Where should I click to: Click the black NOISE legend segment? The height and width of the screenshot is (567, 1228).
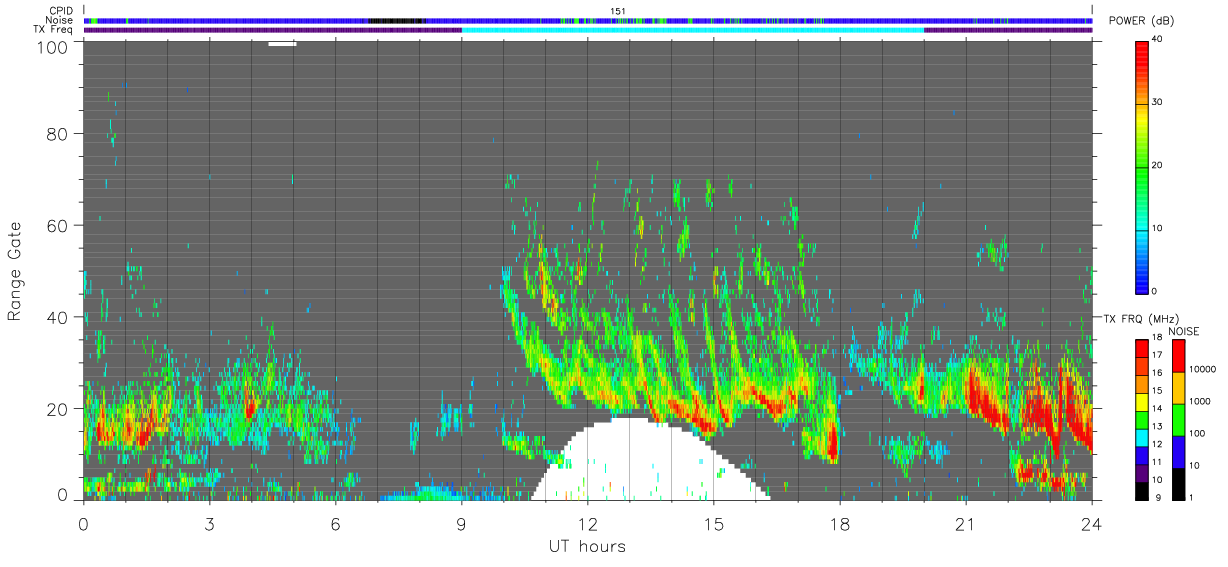[x=1179, y=484]
